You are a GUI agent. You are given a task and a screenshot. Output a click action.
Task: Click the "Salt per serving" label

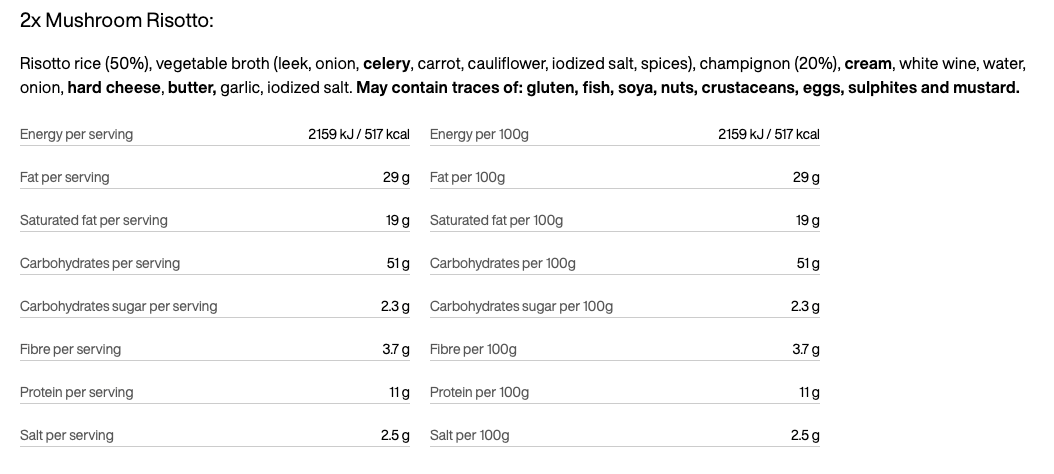coord(67,435)
